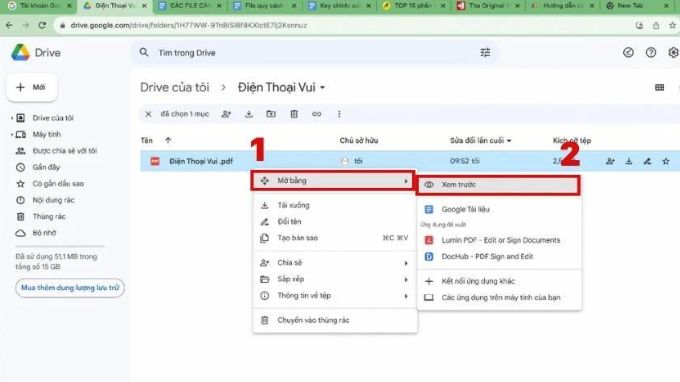Go back with browser back arrow

click(x=10, y=25)
